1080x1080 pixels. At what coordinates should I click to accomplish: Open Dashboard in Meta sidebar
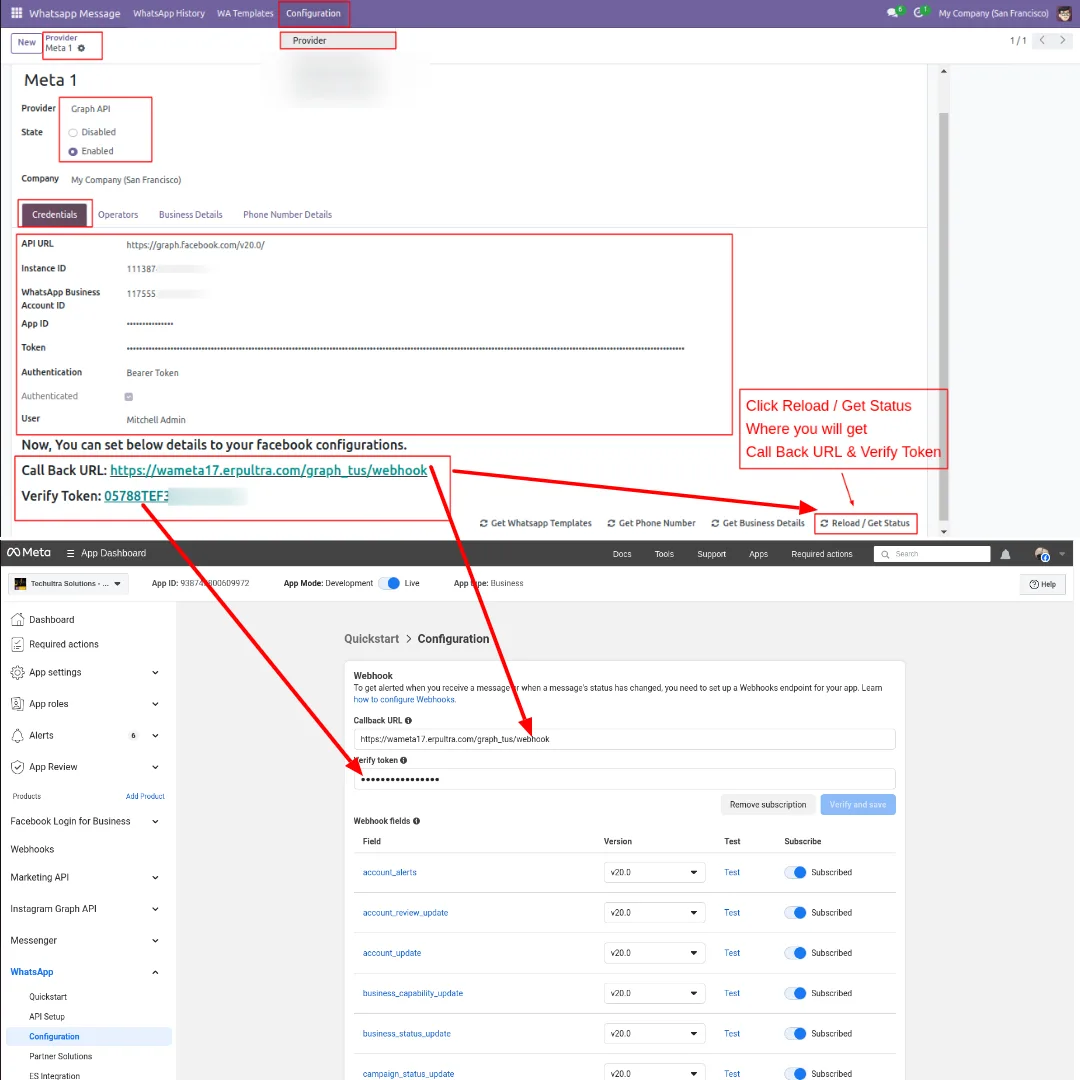pyautogui.click(x=51, y=620)
